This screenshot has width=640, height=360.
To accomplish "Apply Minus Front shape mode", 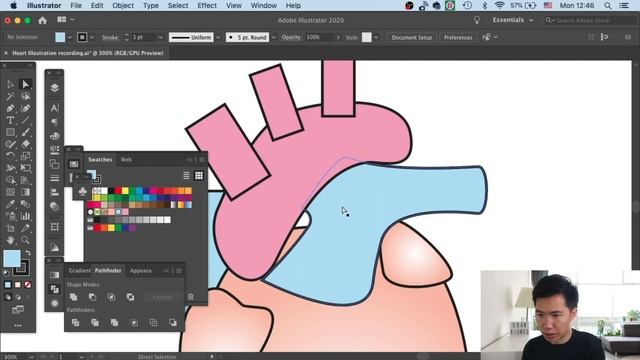I will click(x=93, y=297).
